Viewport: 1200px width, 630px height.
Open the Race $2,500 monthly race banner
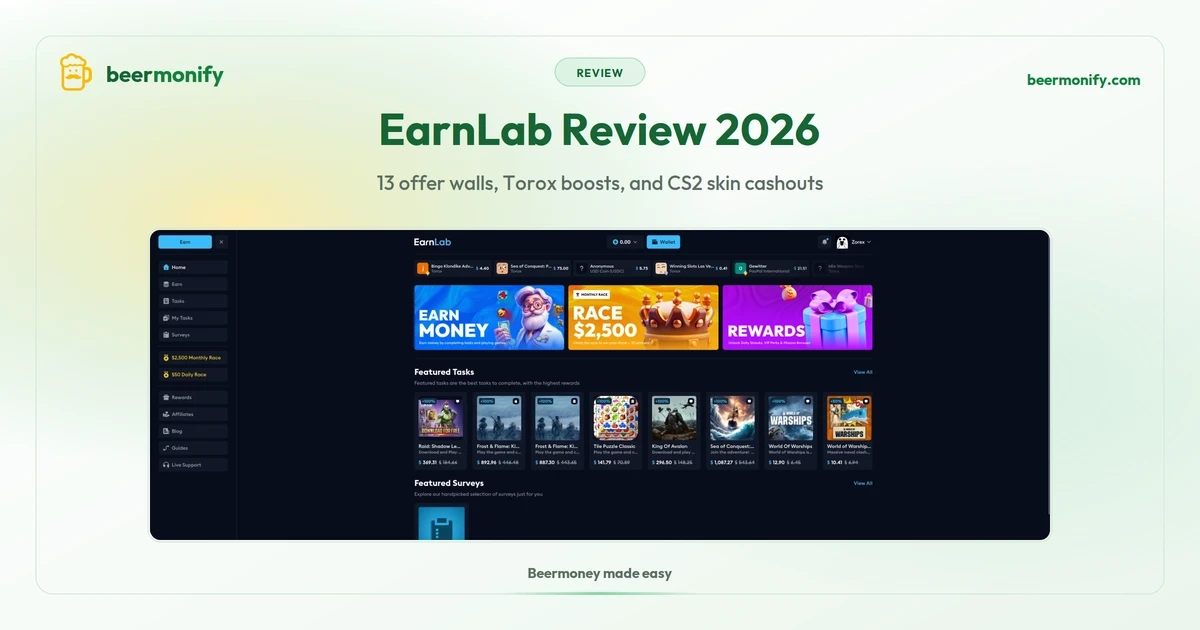[x=643, y=317]
